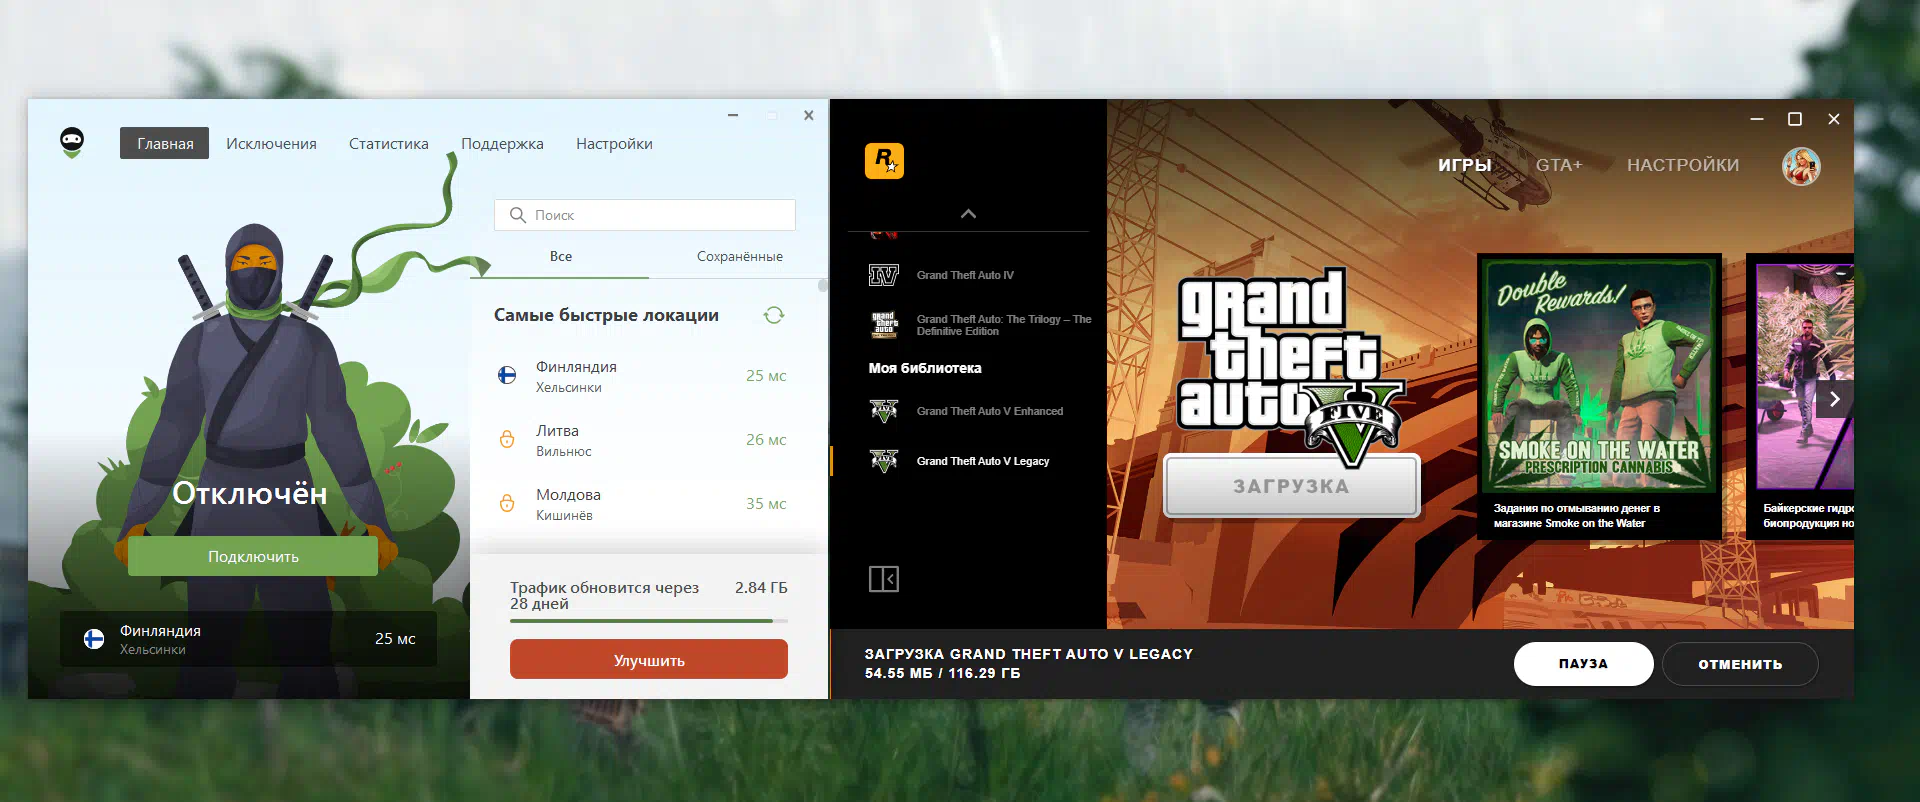Open the GTA+ menu item
This screenshot has height=802, width=1920.
click(1559, 165)
